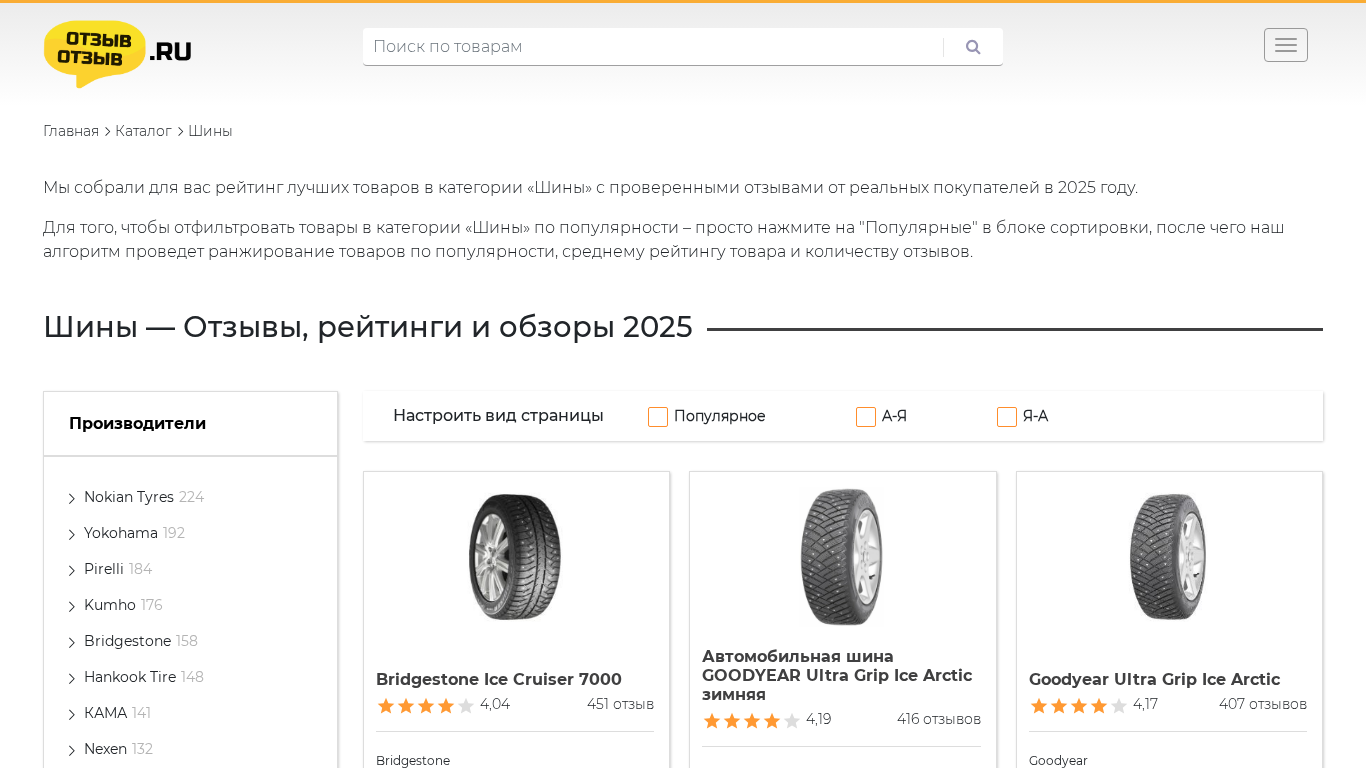Open the GOODYEAR winter tire image
The image size is (1366, 768).
tap(842, 557)
